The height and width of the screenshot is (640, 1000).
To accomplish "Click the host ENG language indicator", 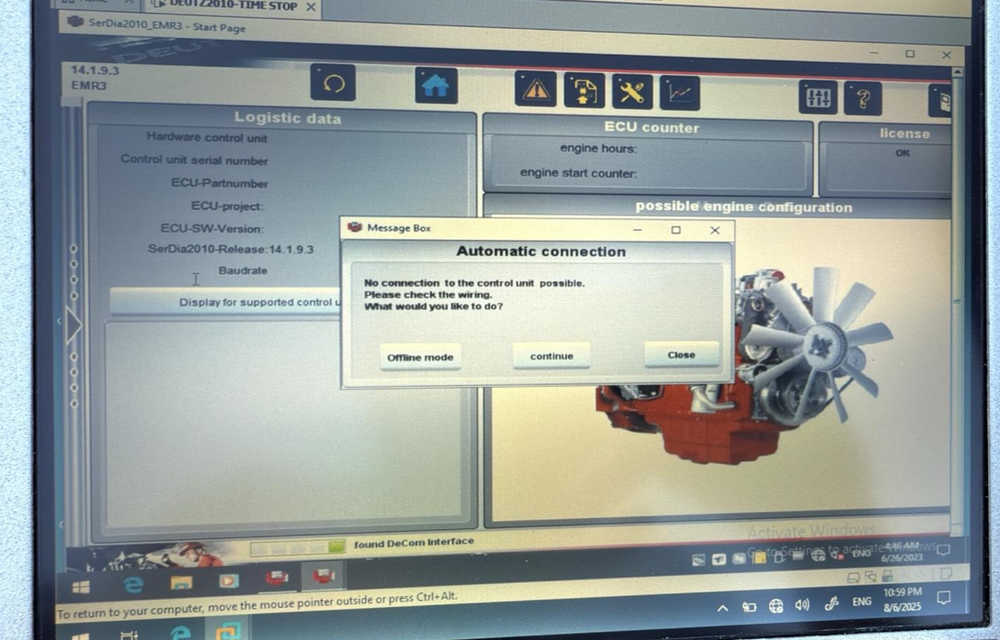I will [x=862, y=601].
